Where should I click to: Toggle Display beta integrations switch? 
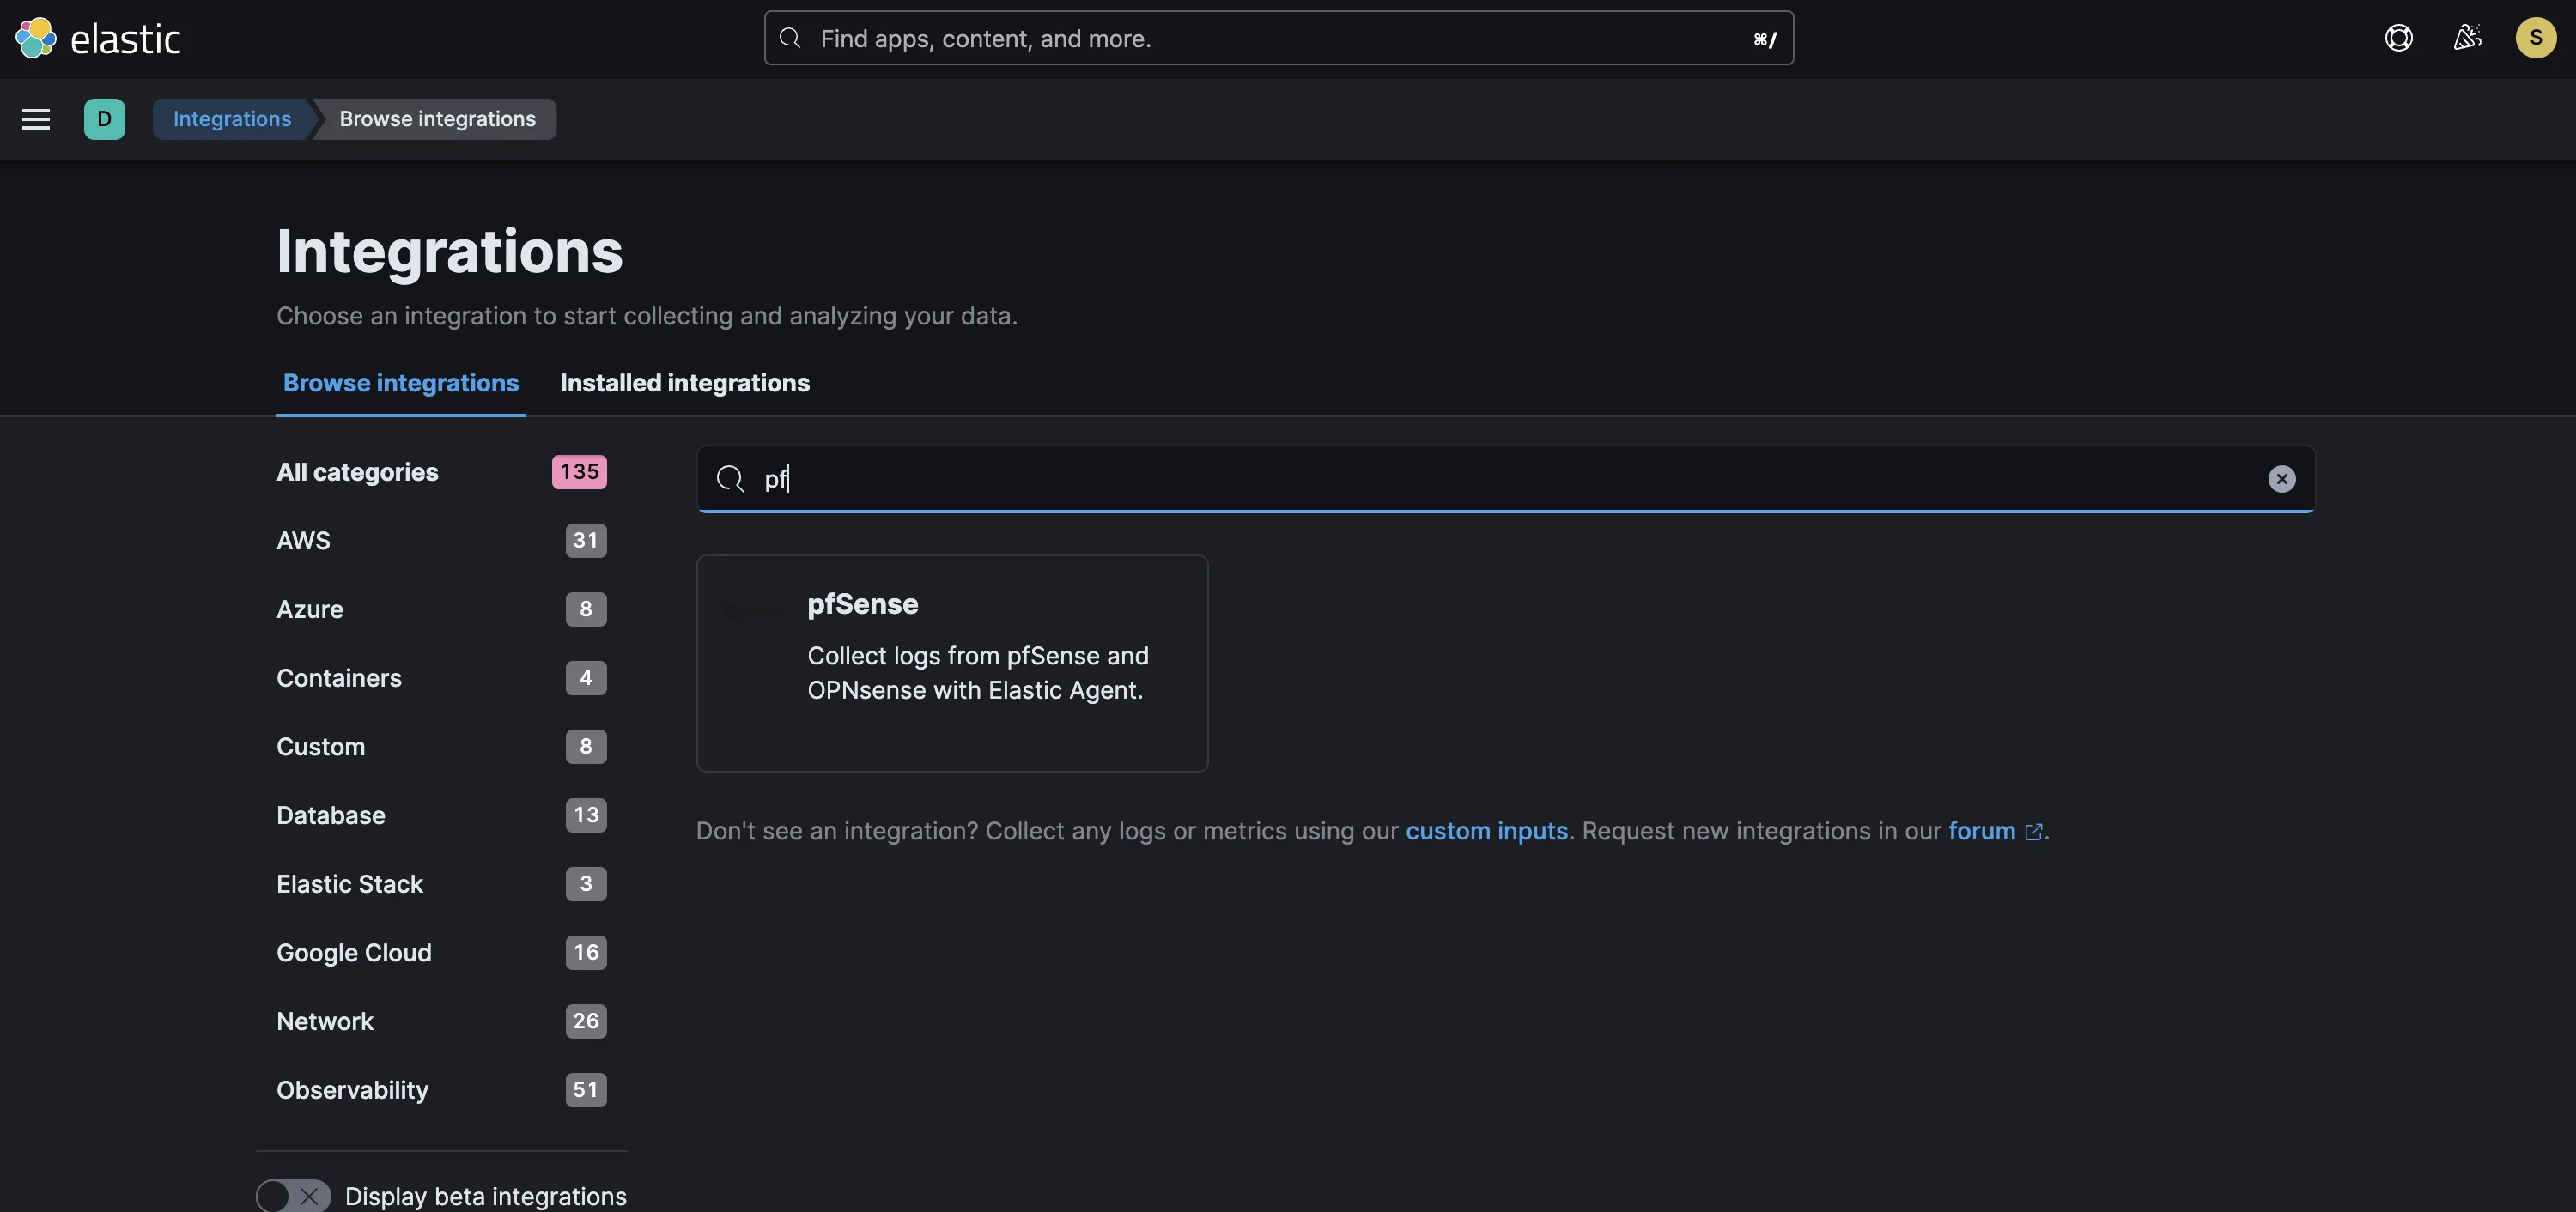click(x=293, y=1195)
